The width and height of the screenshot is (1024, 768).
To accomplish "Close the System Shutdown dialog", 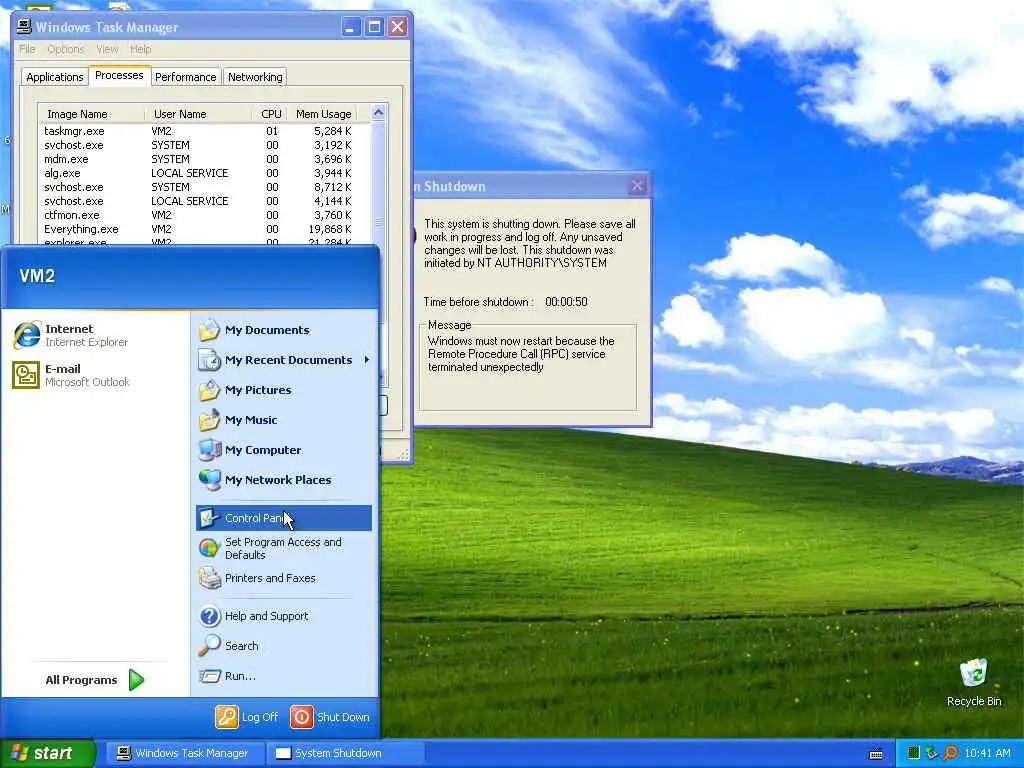I will (637, 186).
